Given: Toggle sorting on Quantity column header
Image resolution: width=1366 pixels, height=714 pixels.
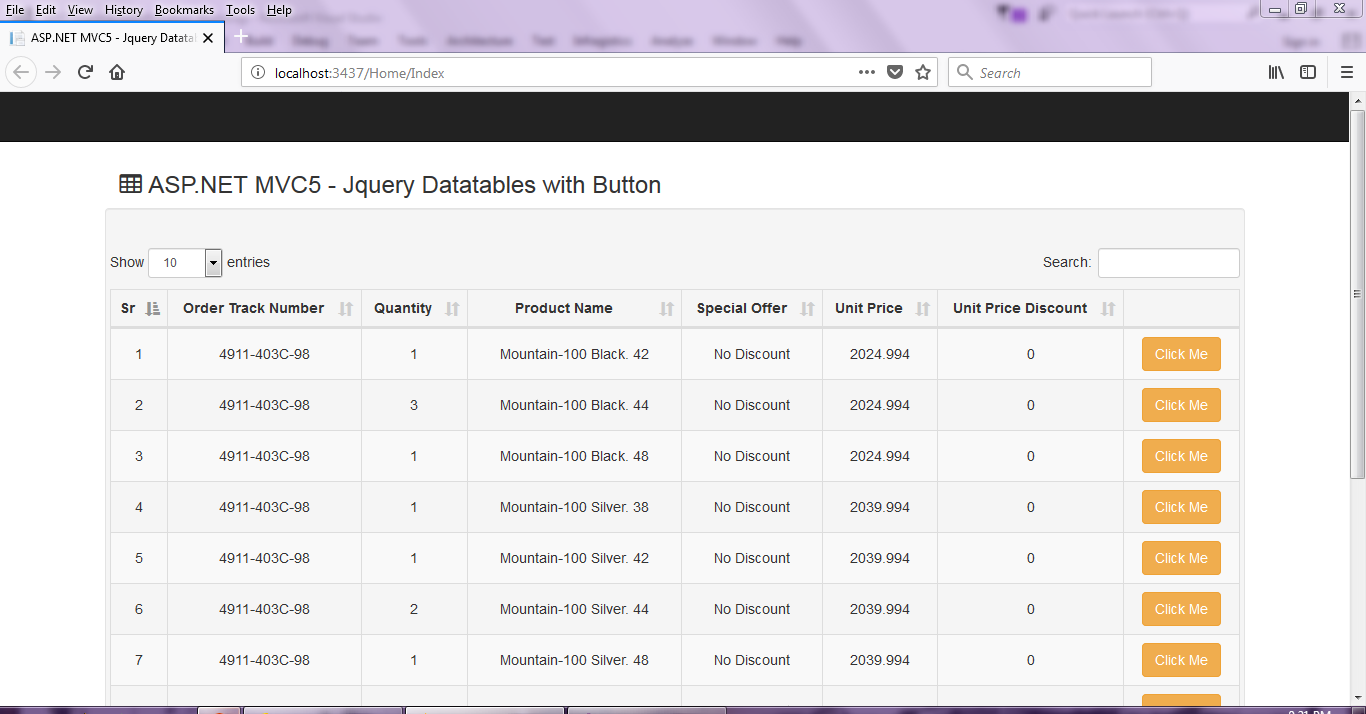Looking at the screenshot, I should [x=414, y=308].
